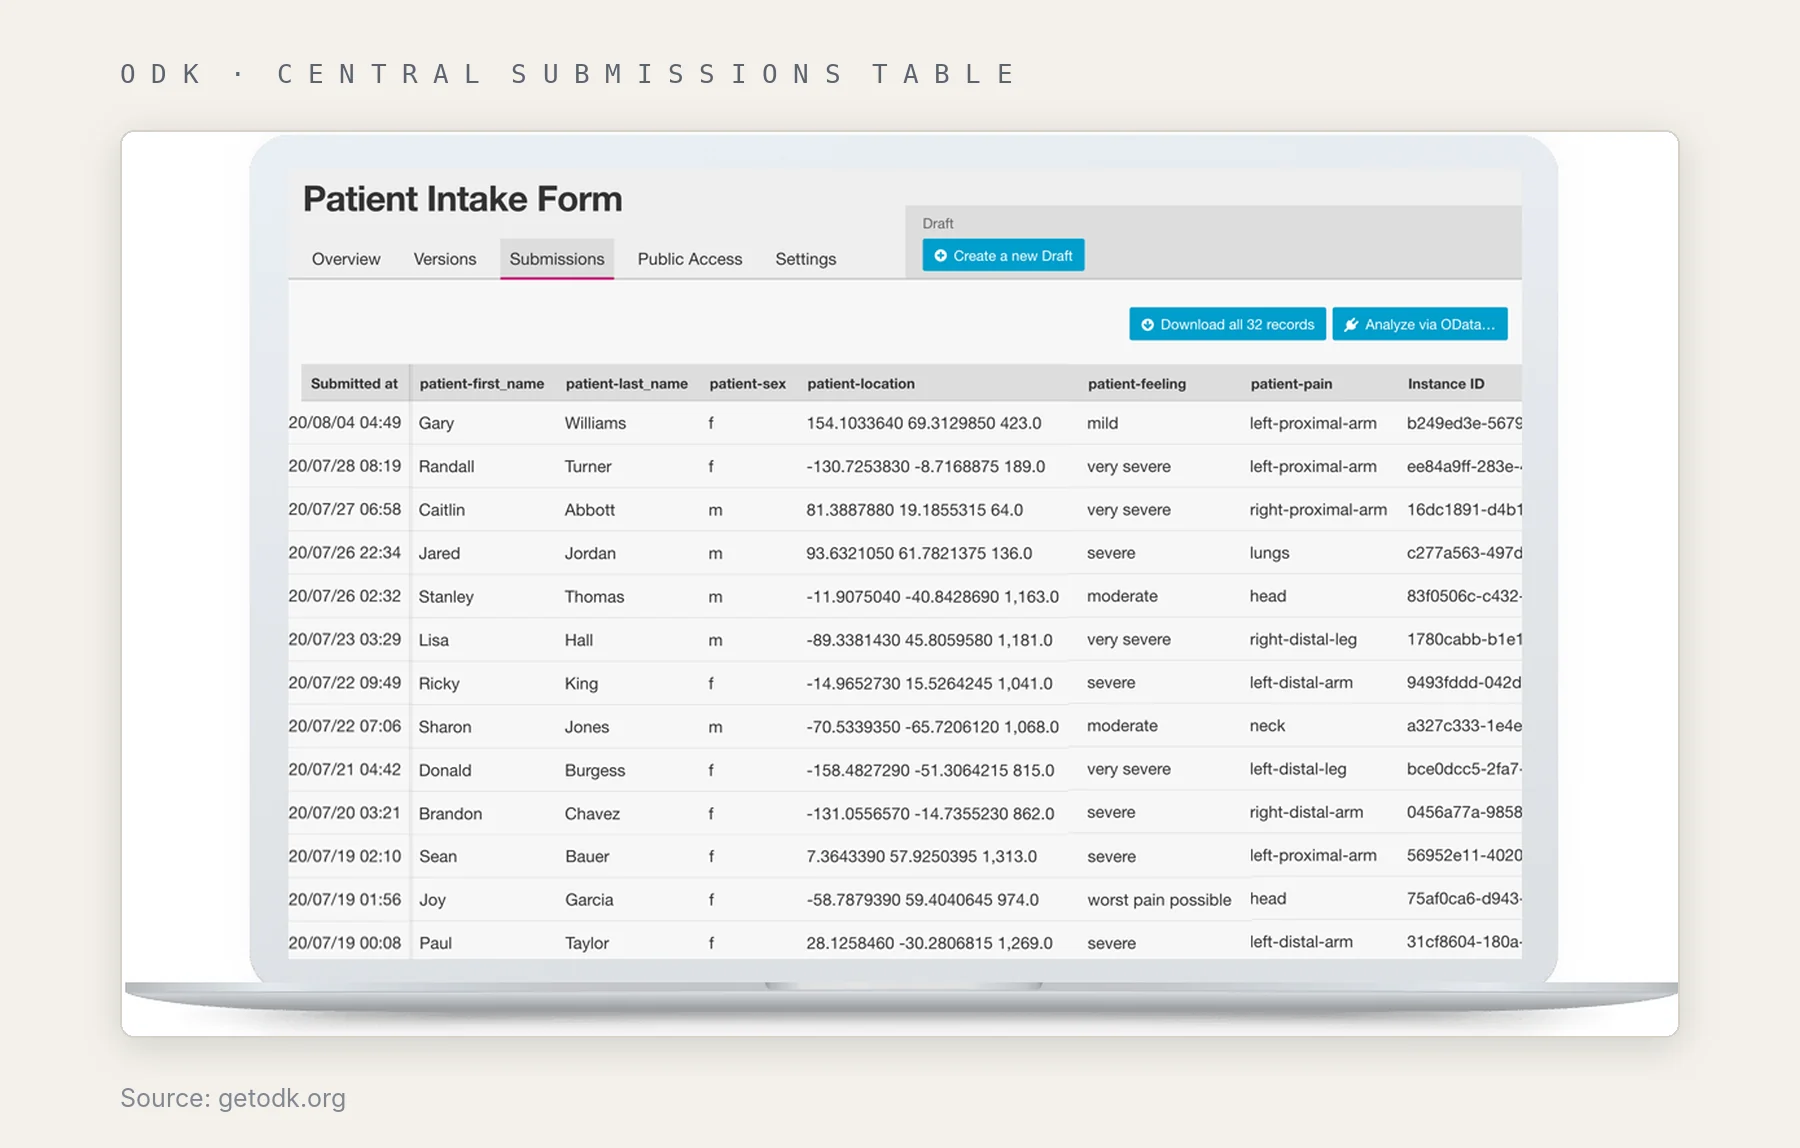Click the download arrow icon beside 32 records
The image size is (1800, 1148).
click(x=1147, y=325)
